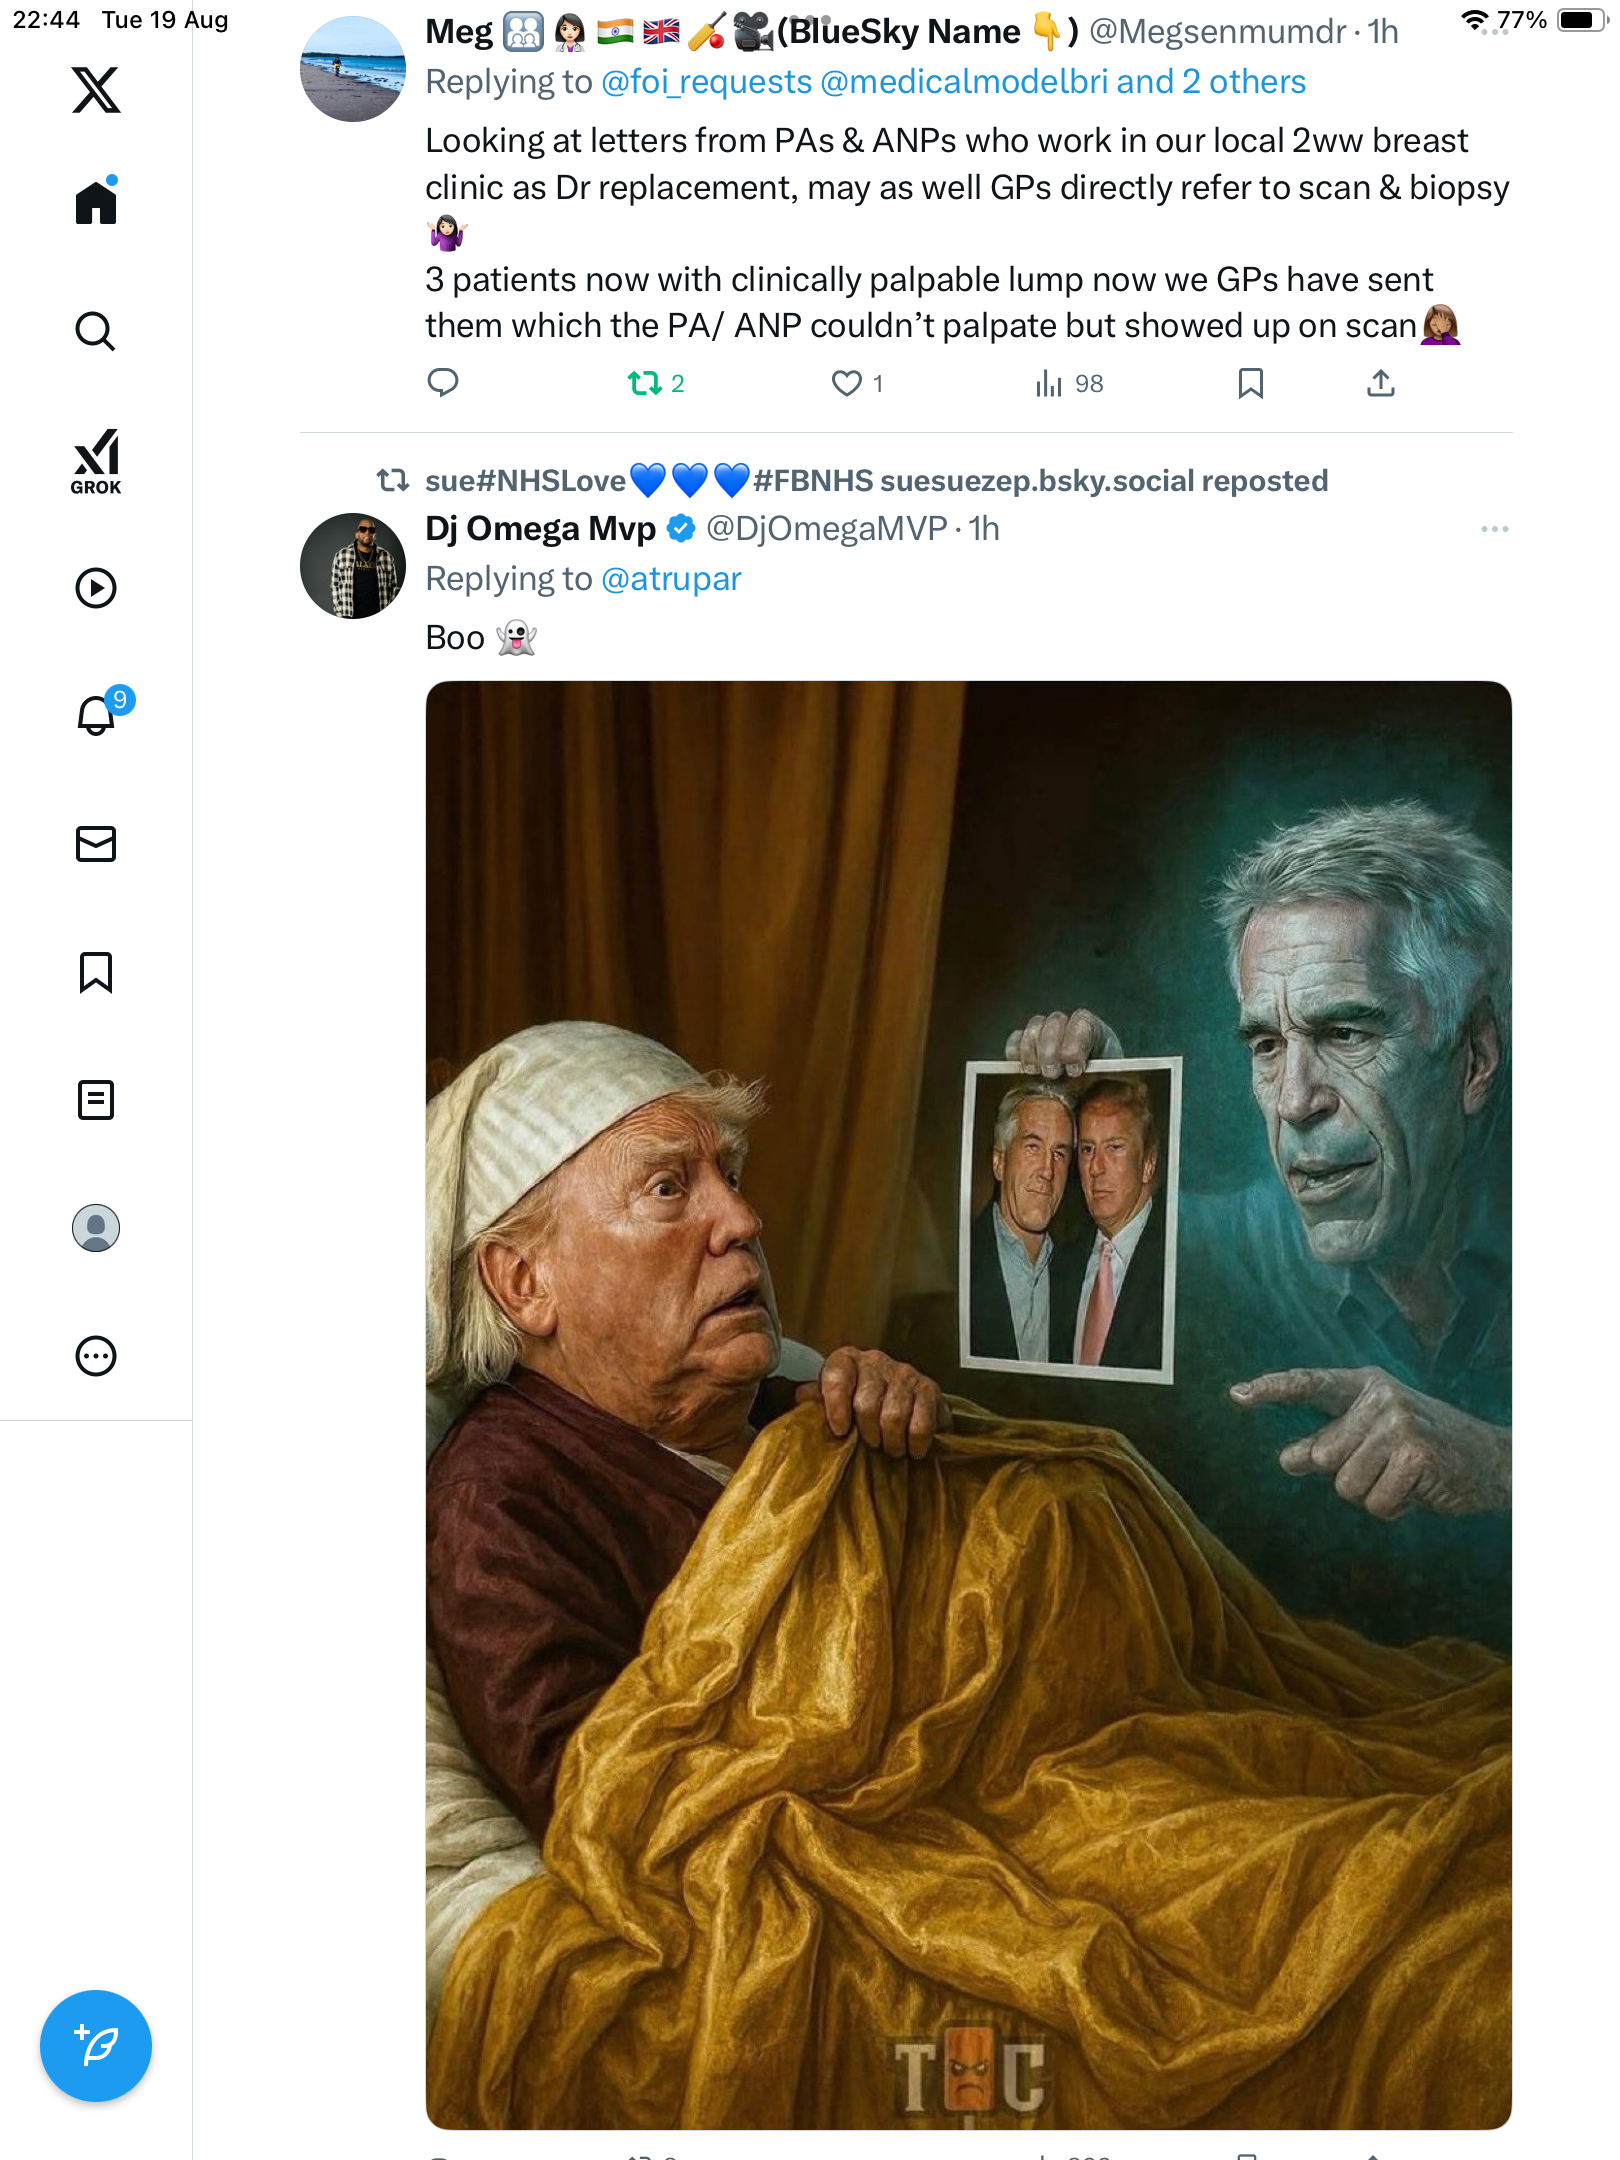View notifications with 9 badge
This screenshot has width=1620, height=2160.
pyautogui.click(x=97, y=715)
